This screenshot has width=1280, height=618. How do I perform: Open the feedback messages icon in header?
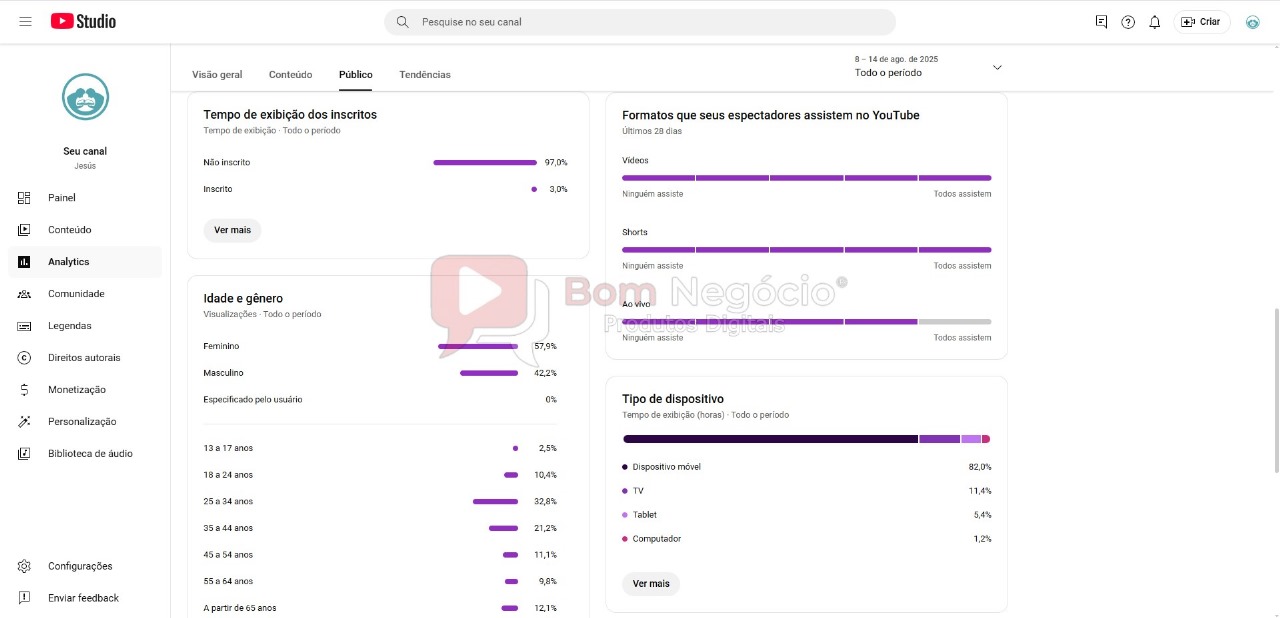pyautogui.click(x=1101, y=21)
